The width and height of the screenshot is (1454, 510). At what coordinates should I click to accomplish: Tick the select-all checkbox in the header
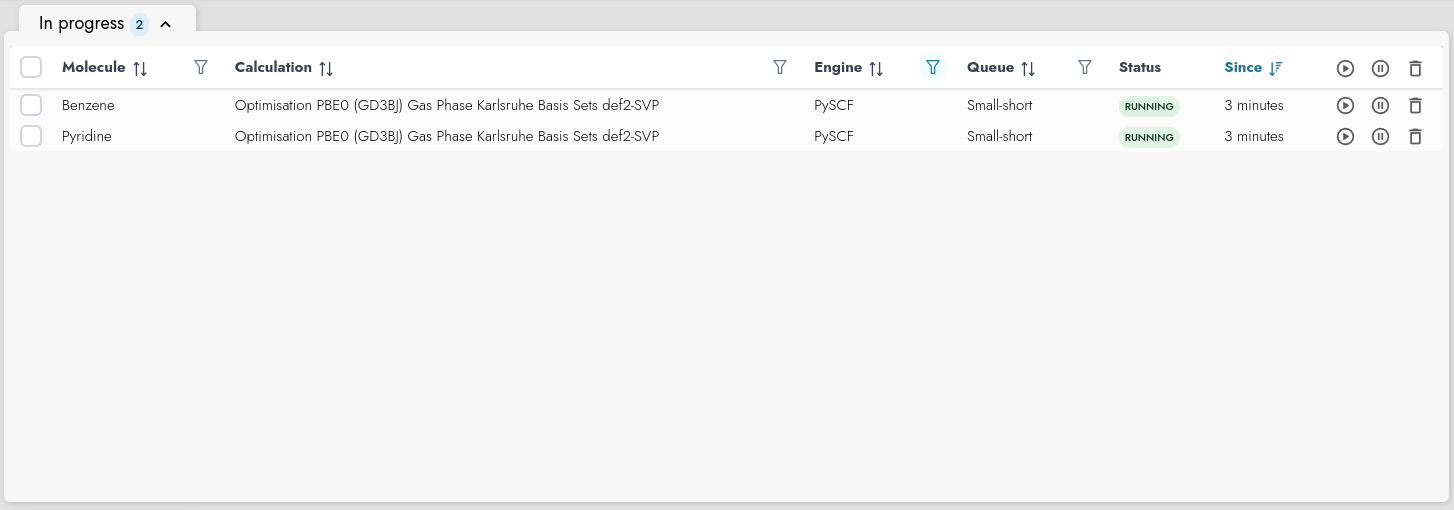pos(31,68)
